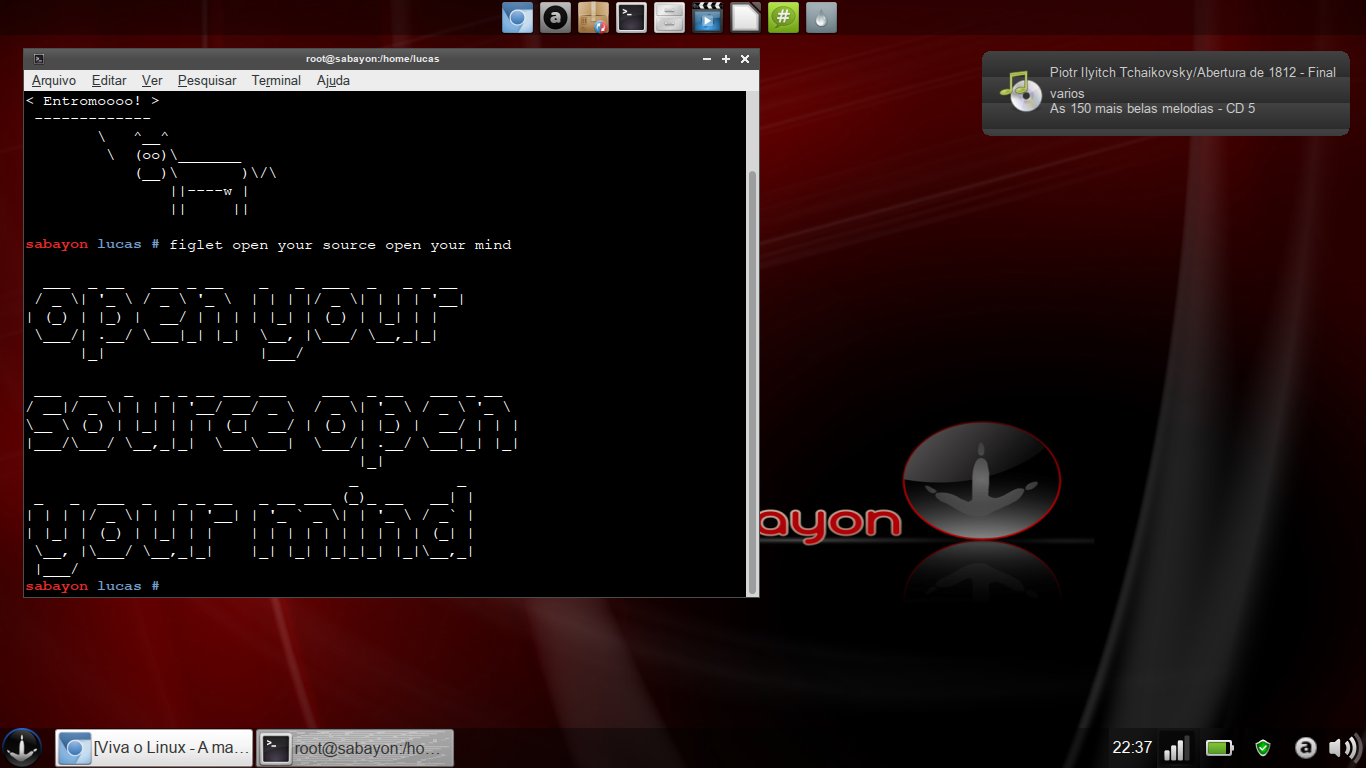1366x768 pixels.
Task: Open the Ver menu
Action: click(152, 80)
